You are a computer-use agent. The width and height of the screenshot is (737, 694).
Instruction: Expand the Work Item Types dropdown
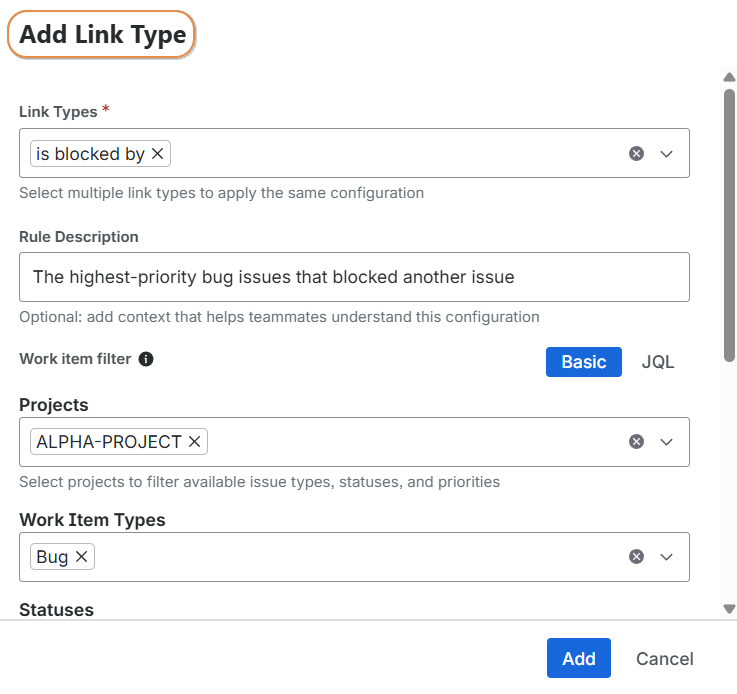point(667,557)
